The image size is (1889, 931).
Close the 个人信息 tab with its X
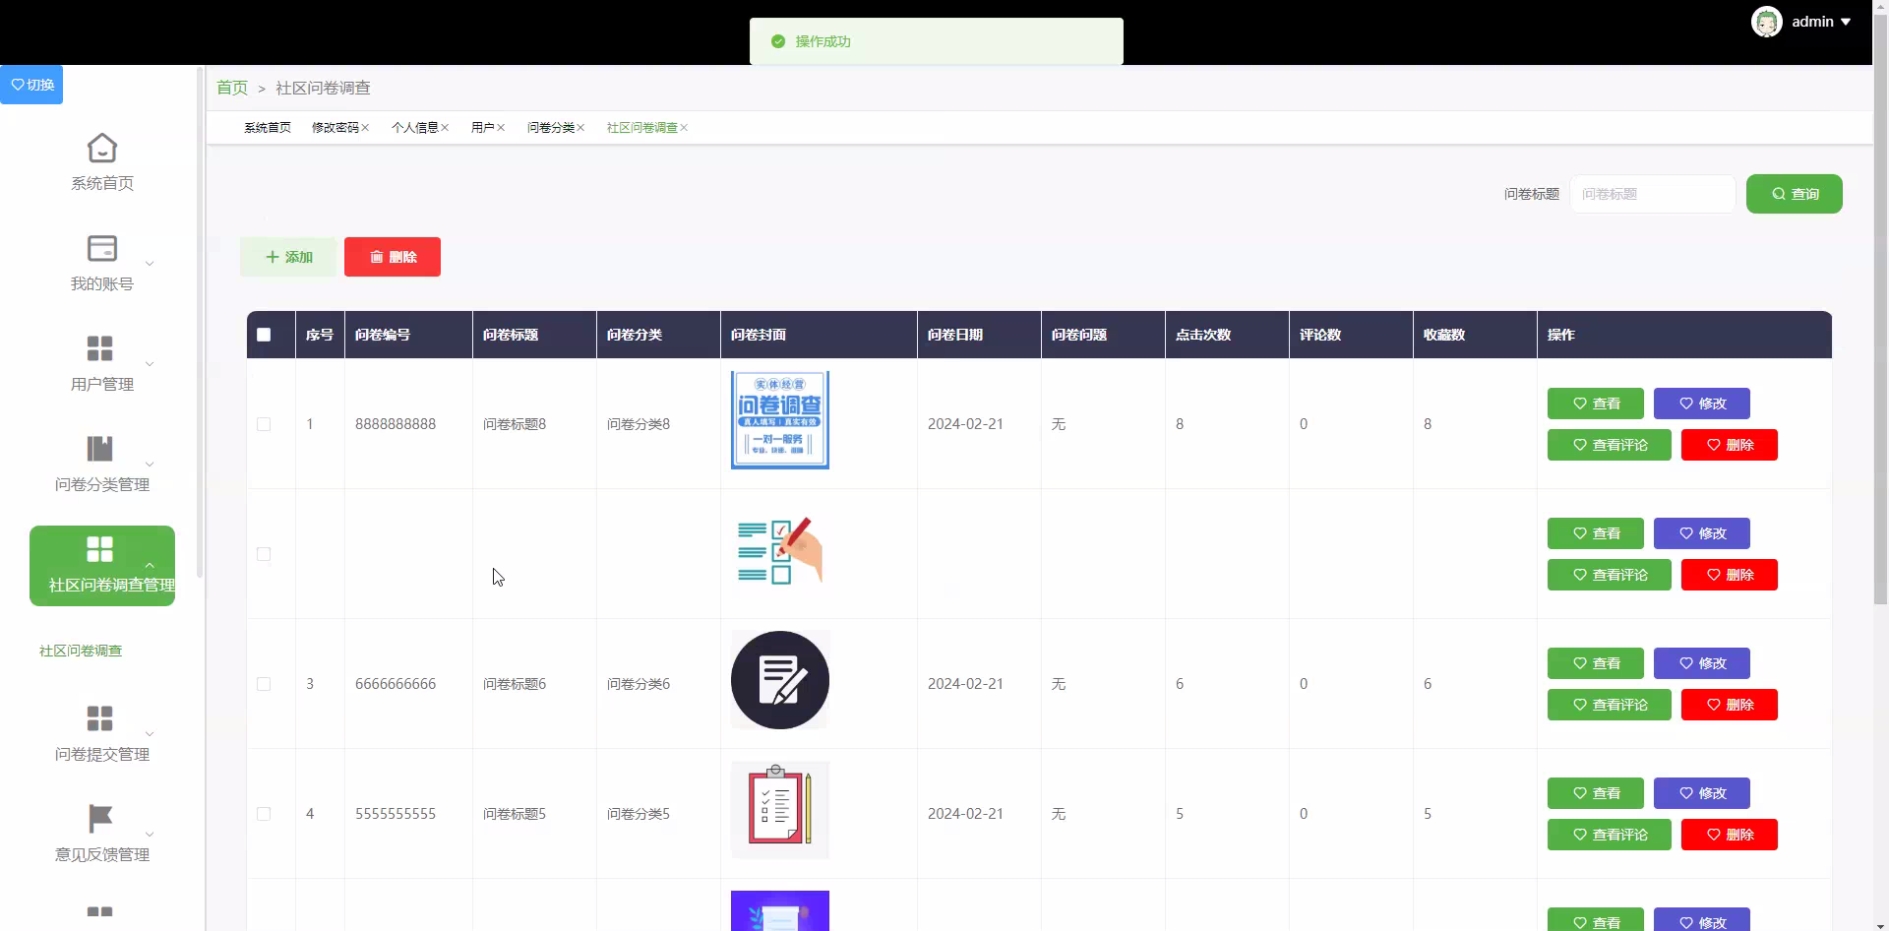point(445,128)
